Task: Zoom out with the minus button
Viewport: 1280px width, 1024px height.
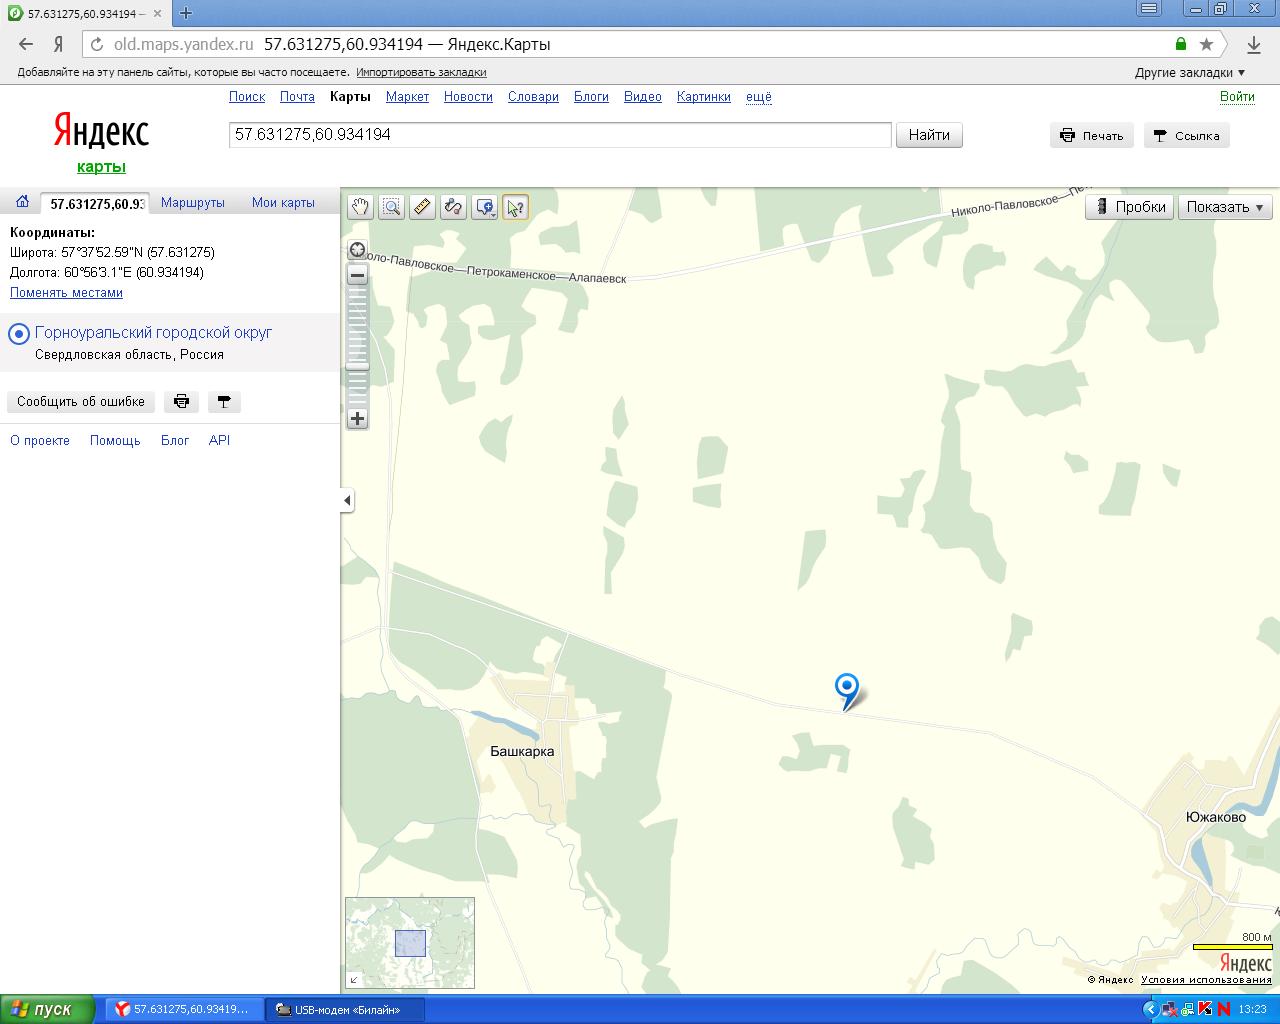Action: click(357, 275)
